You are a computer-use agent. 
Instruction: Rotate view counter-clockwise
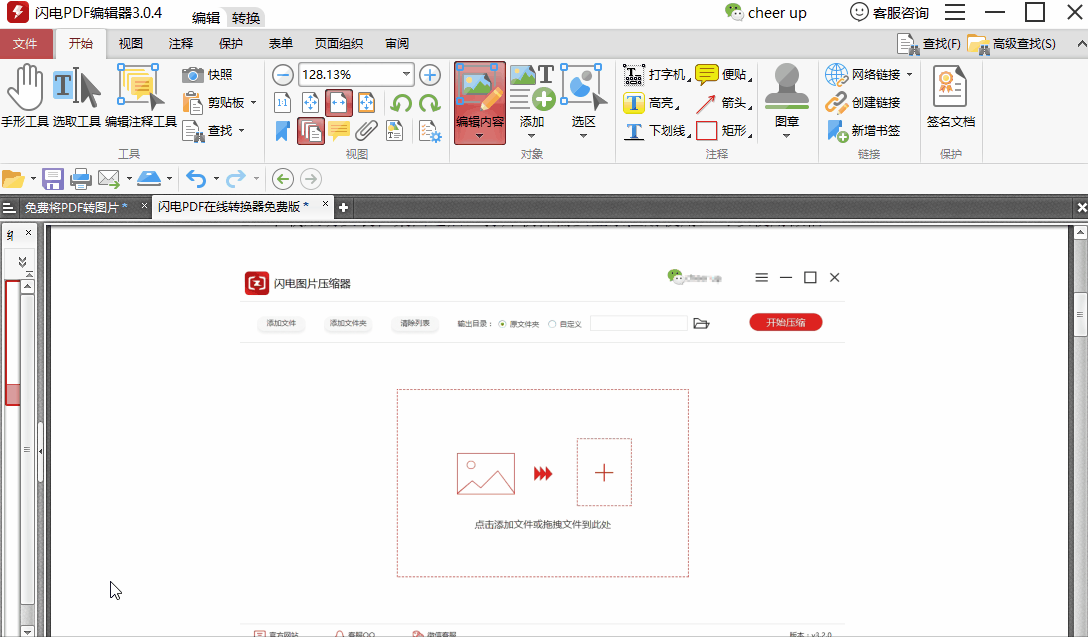[401, 103]
